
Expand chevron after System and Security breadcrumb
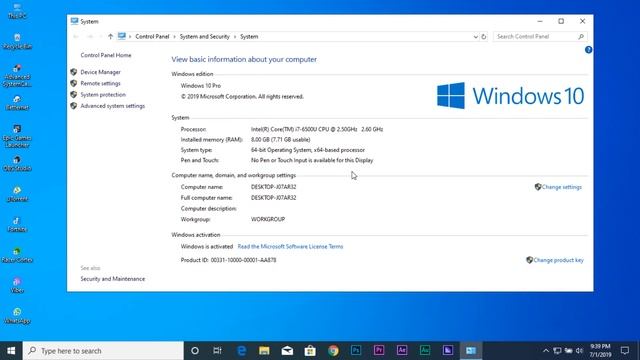pos(235,37)
